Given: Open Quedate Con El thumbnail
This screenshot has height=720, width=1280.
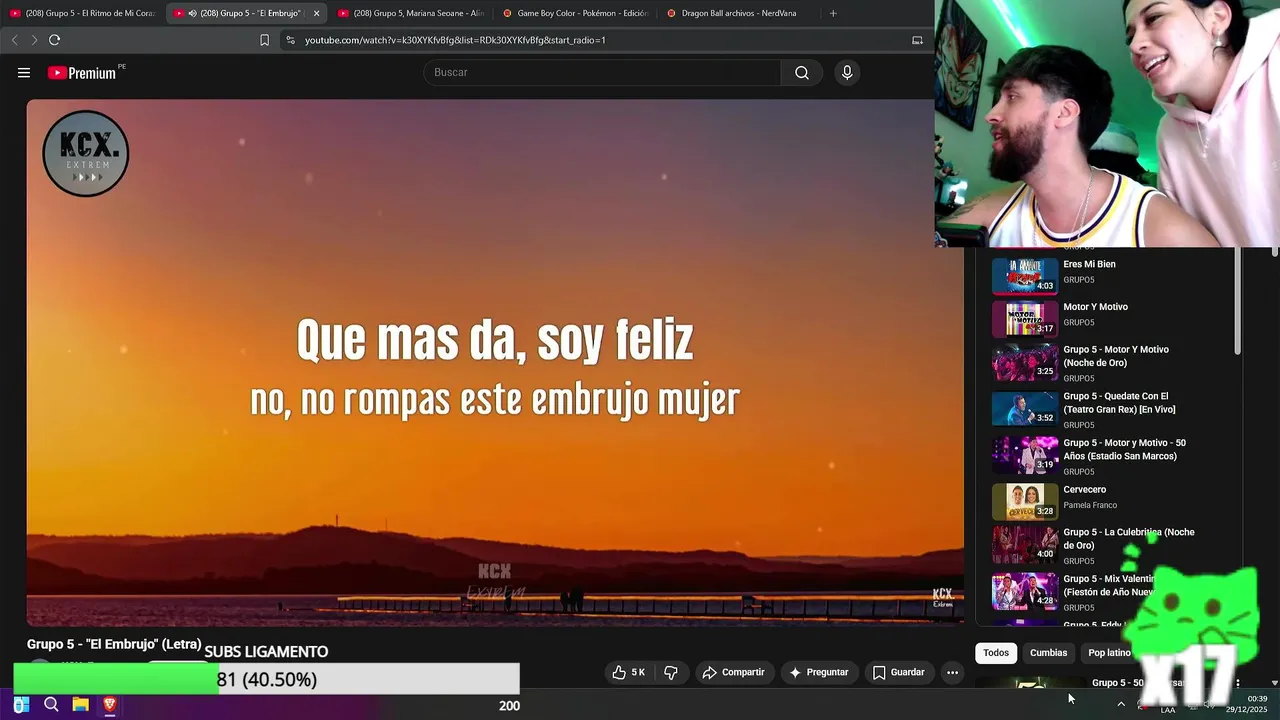Looking at the screenshot, I should (1025, 409).
